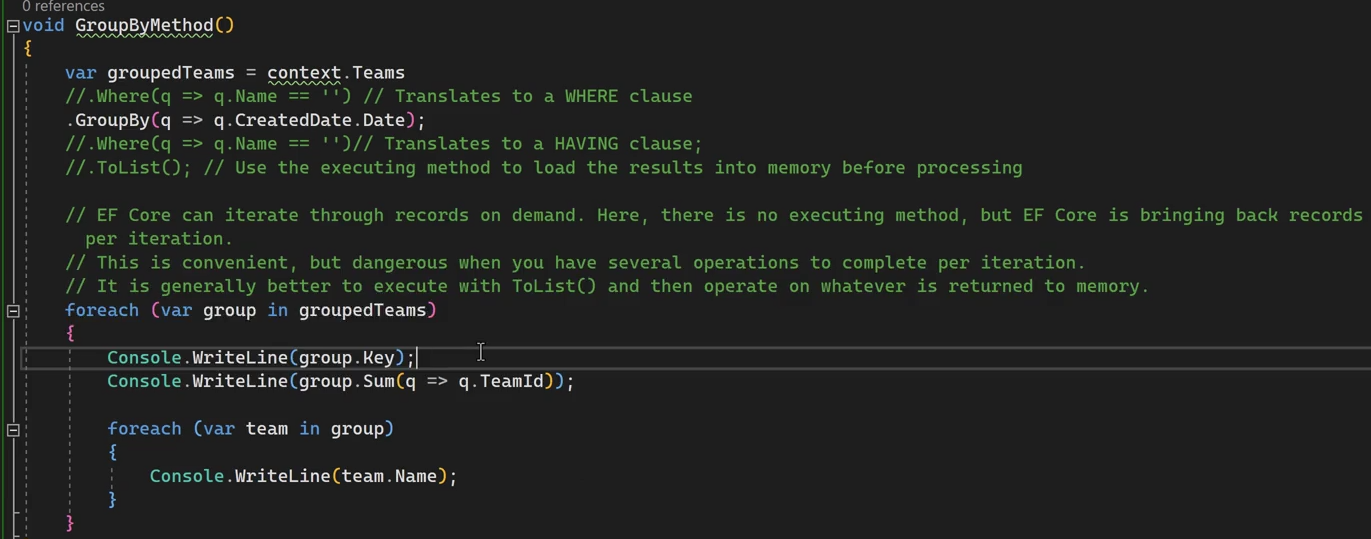This screenshot has width=1371, height=539.
Task: Click the WHERE clause comment line
Action: click(379, 97)
